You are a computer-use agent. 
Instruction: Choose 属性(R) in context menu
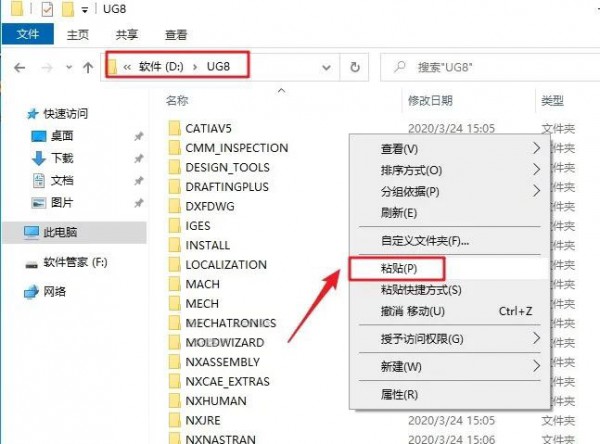coord(450,394)
